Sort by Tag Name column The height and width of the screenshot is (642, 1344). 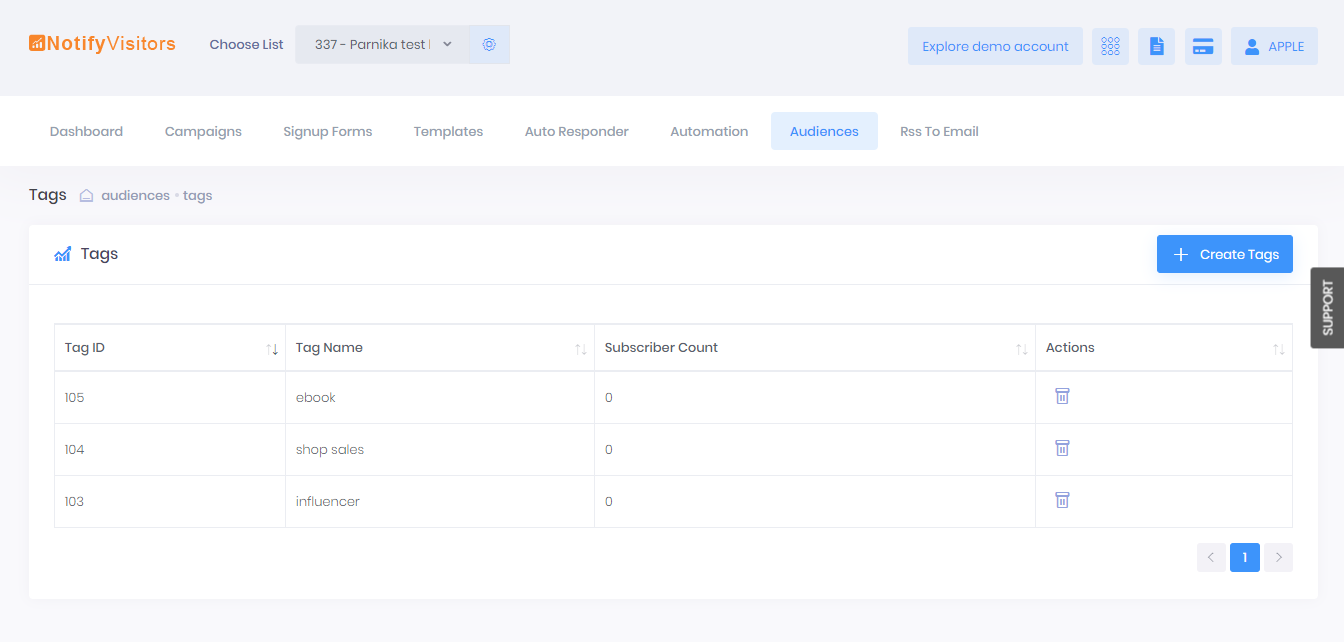click(440, 348)
